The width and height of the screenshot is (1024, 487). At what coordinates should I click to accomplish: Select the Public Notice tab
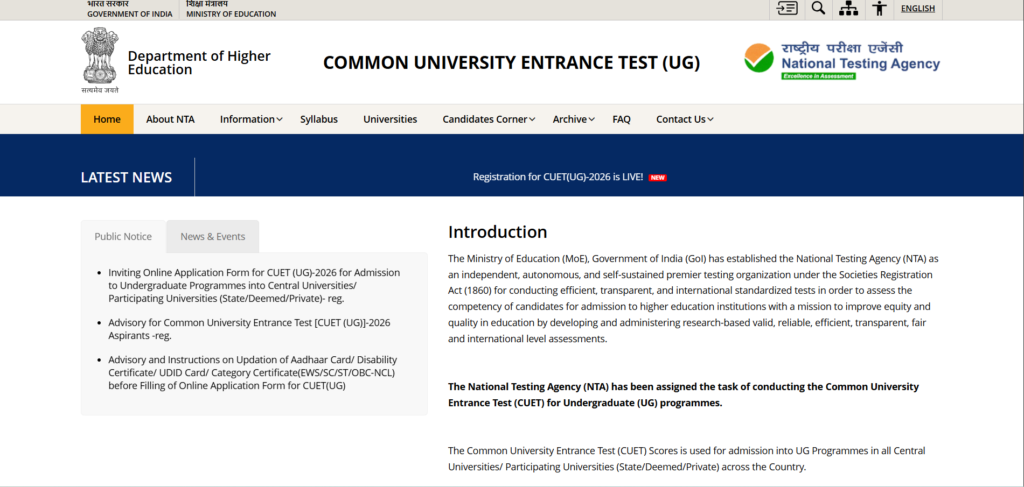[x=123, y=236]
